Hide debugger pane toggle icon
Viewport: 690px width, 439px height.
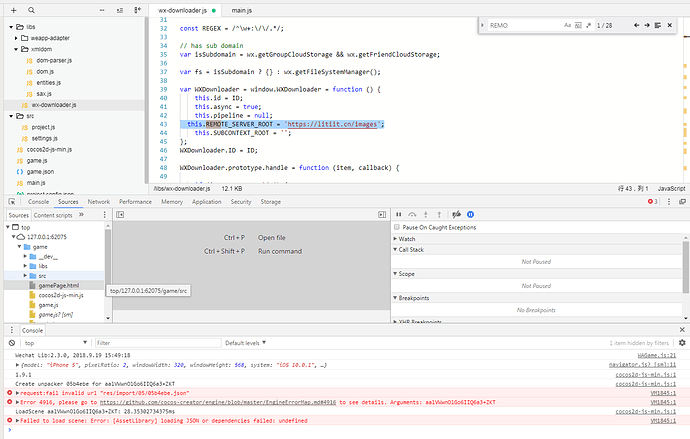pyautogui.click(x=382, y=215)
